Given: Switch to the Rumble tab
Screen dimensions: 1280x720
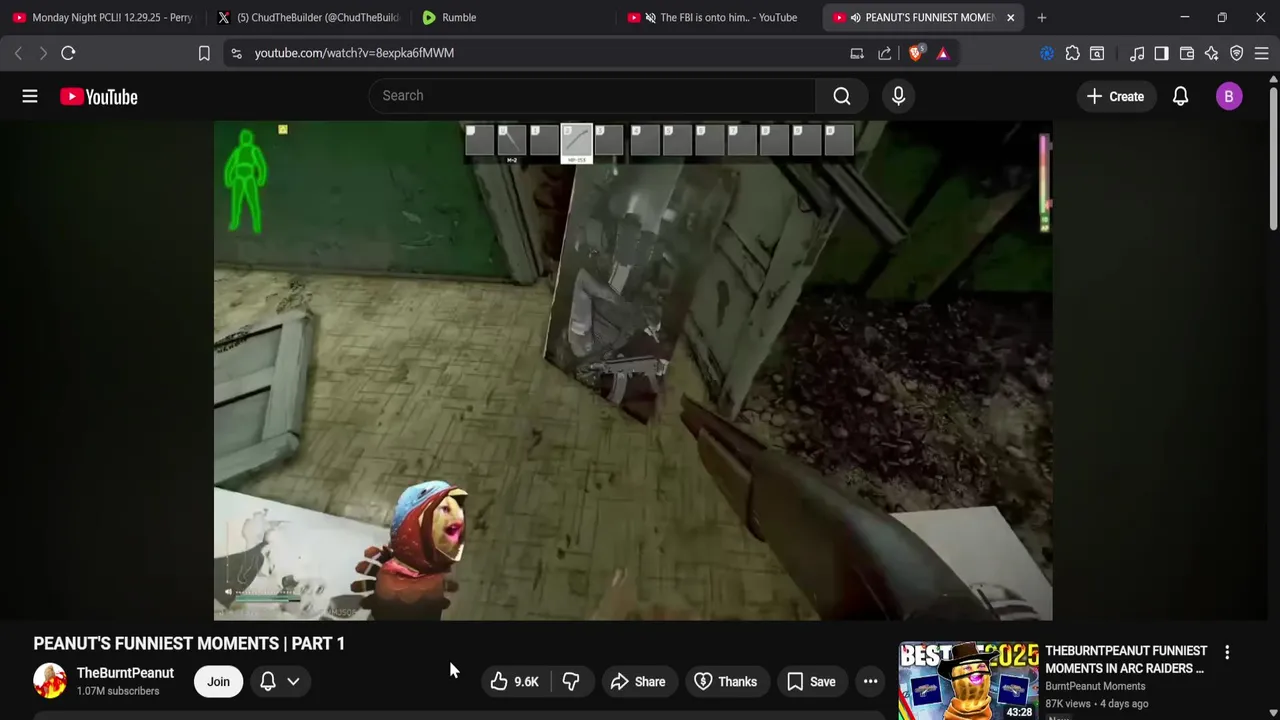Looking at the screenshot, I should [x=513, y=17].
